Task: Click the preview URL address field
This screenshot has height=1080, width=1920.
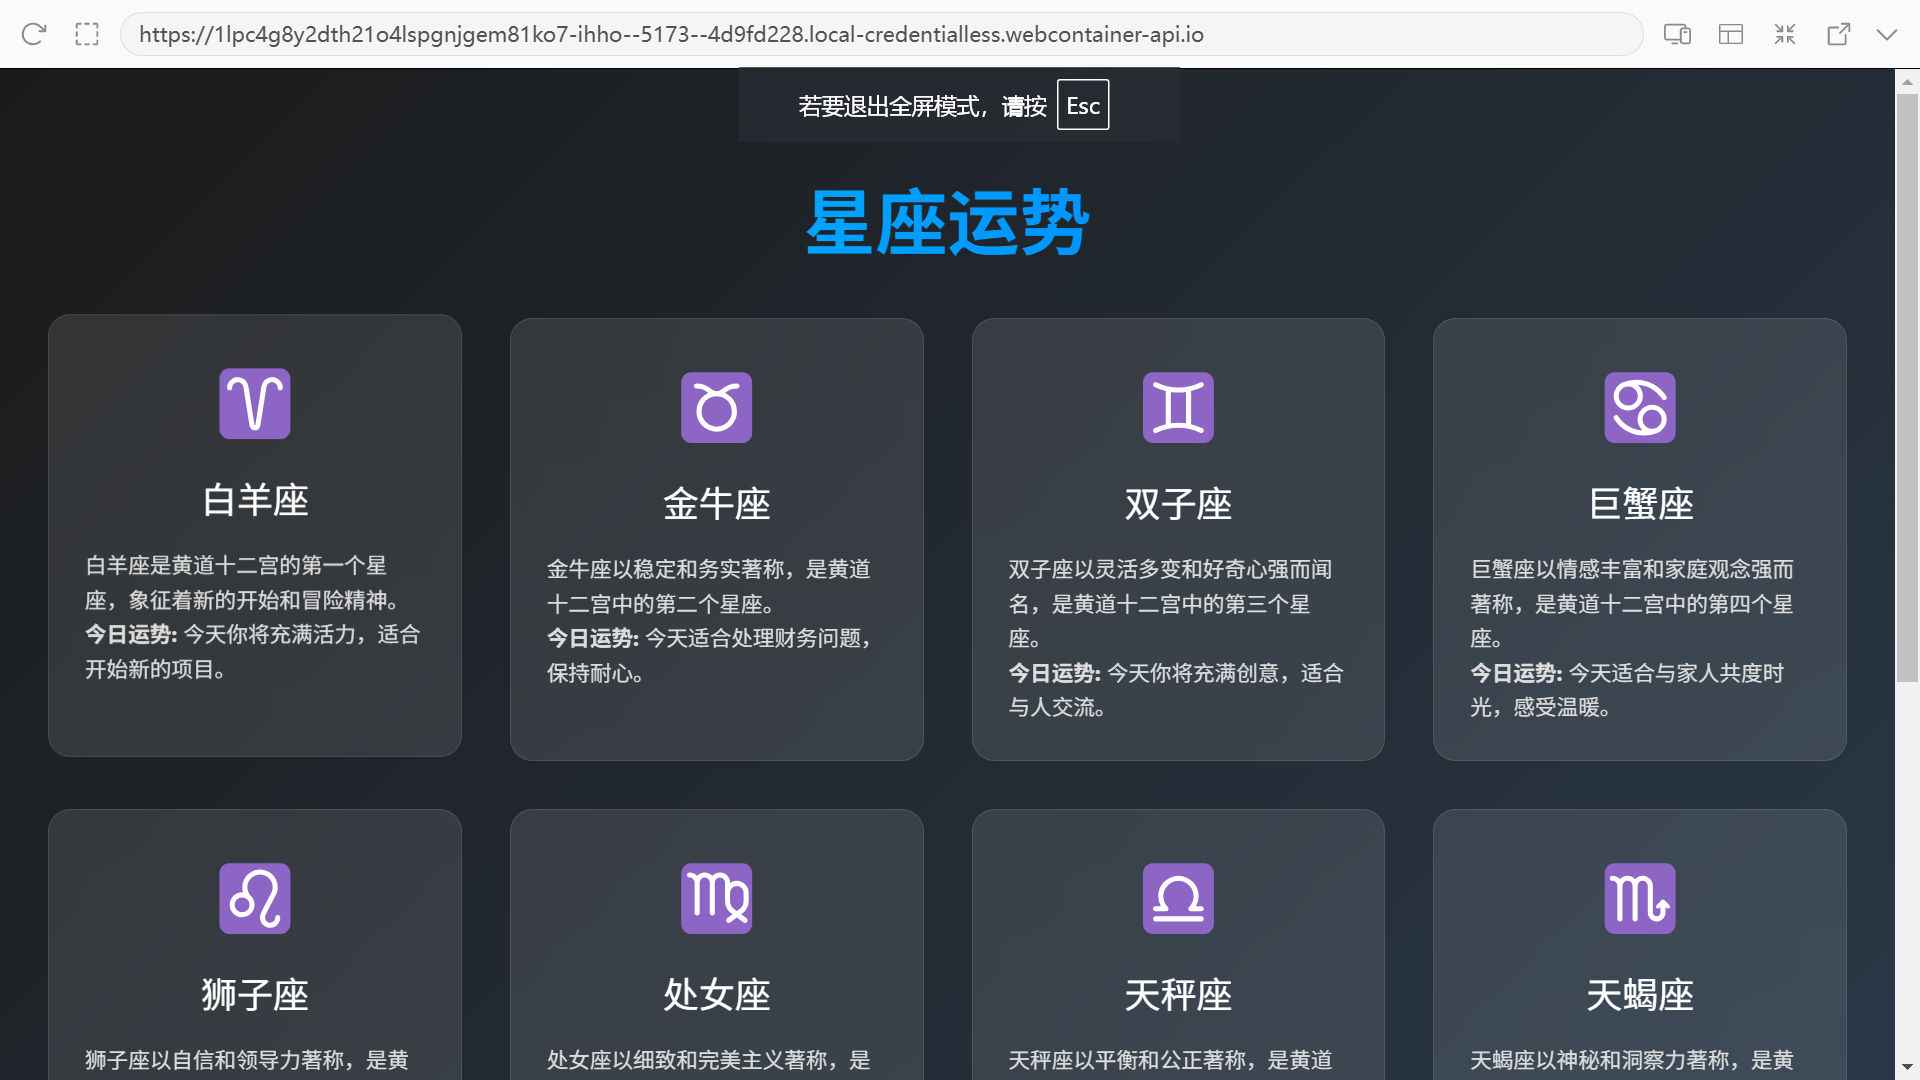Action: pos(881,34)
